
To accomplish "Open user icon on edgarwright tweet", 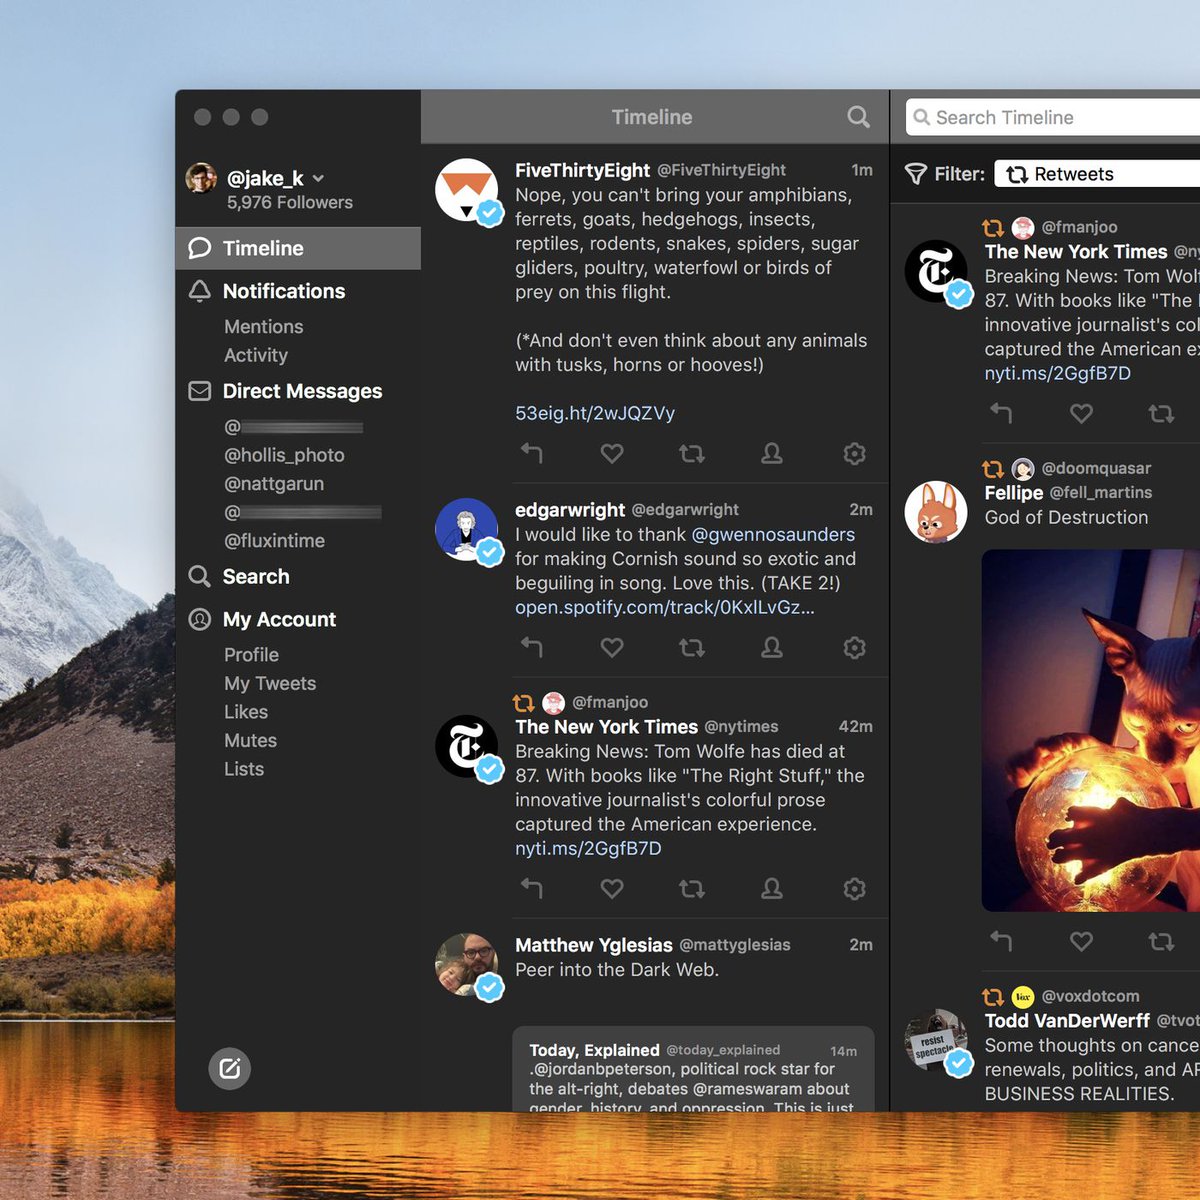I will [x=772, y=648].
